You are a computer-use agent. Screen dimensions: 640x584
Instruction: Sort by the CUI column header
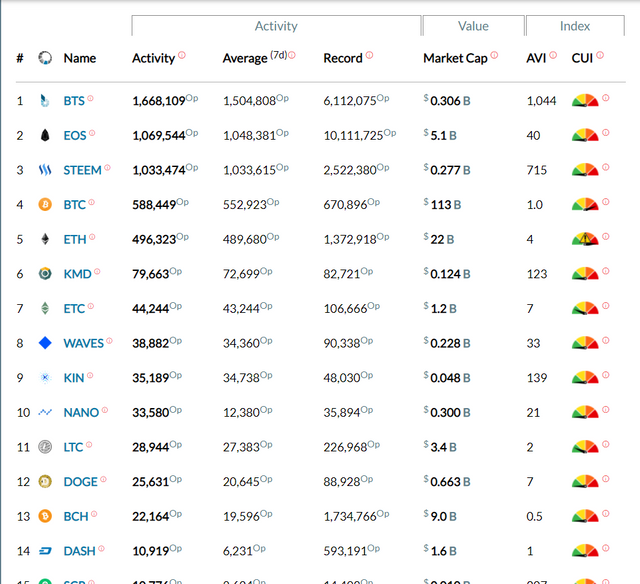click(582, 58)
